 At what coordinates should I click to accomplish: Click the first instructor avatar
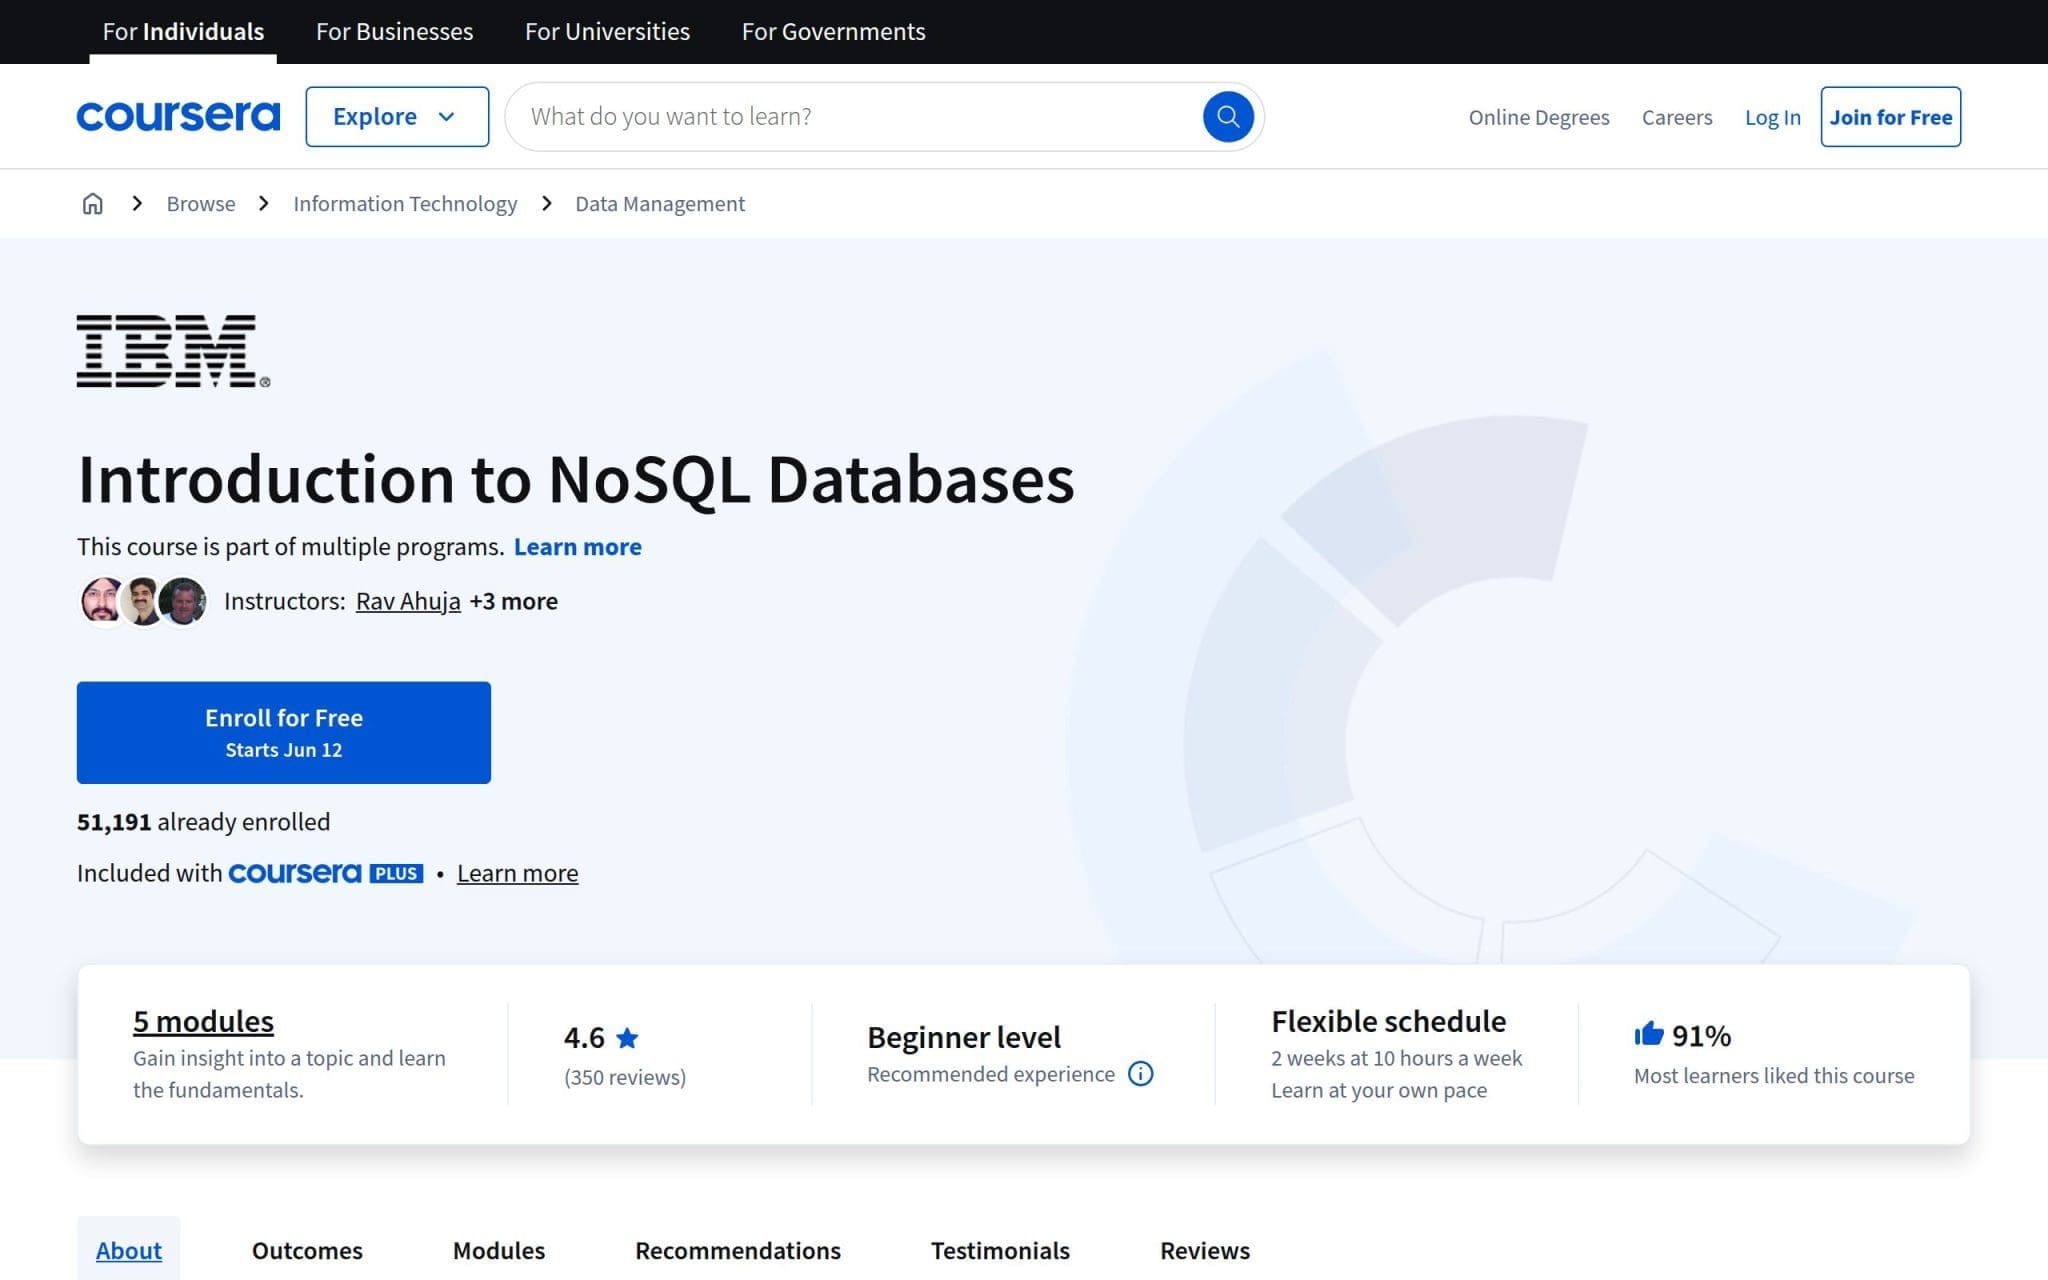101,601
